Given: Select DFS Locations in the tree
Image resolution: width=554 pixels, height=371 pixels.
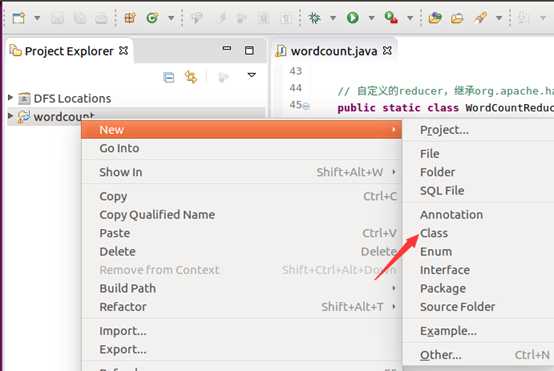Looking at the screenshot, I should point(72,98).
